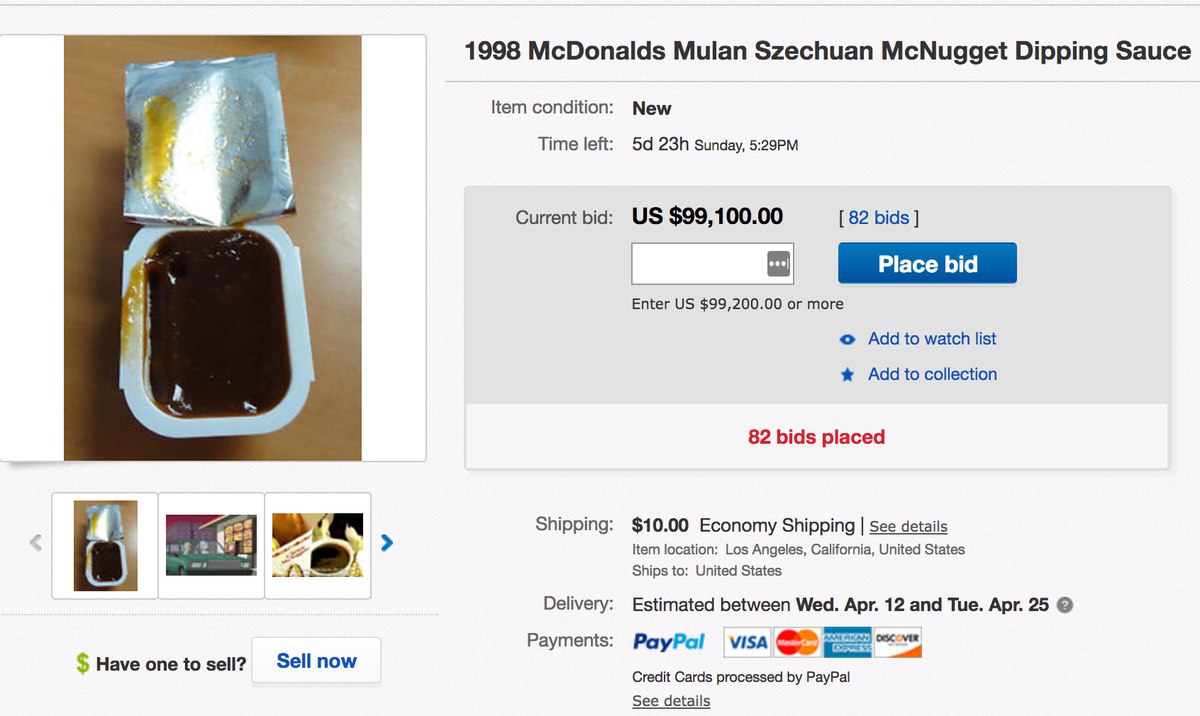
Task: Select the cartoon drive-thru thumbnail
Action: pos(211,546)
